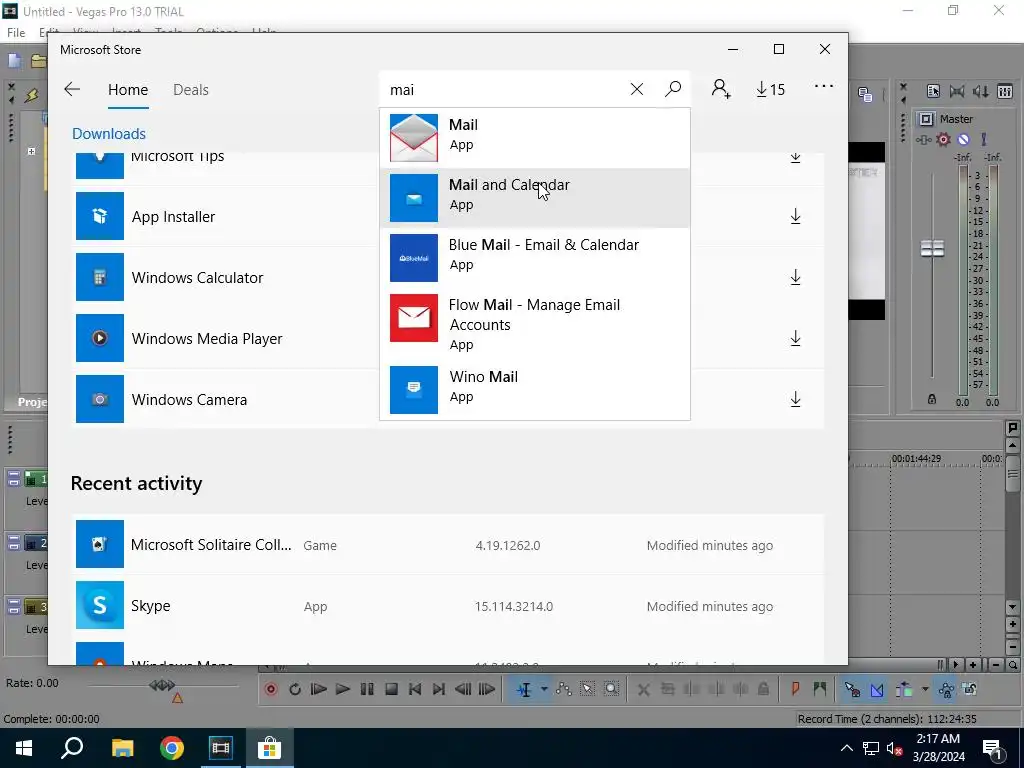Screen dimensions: 1024x768
Task: Download Windows Camera update
Action: tap(795, 399)
